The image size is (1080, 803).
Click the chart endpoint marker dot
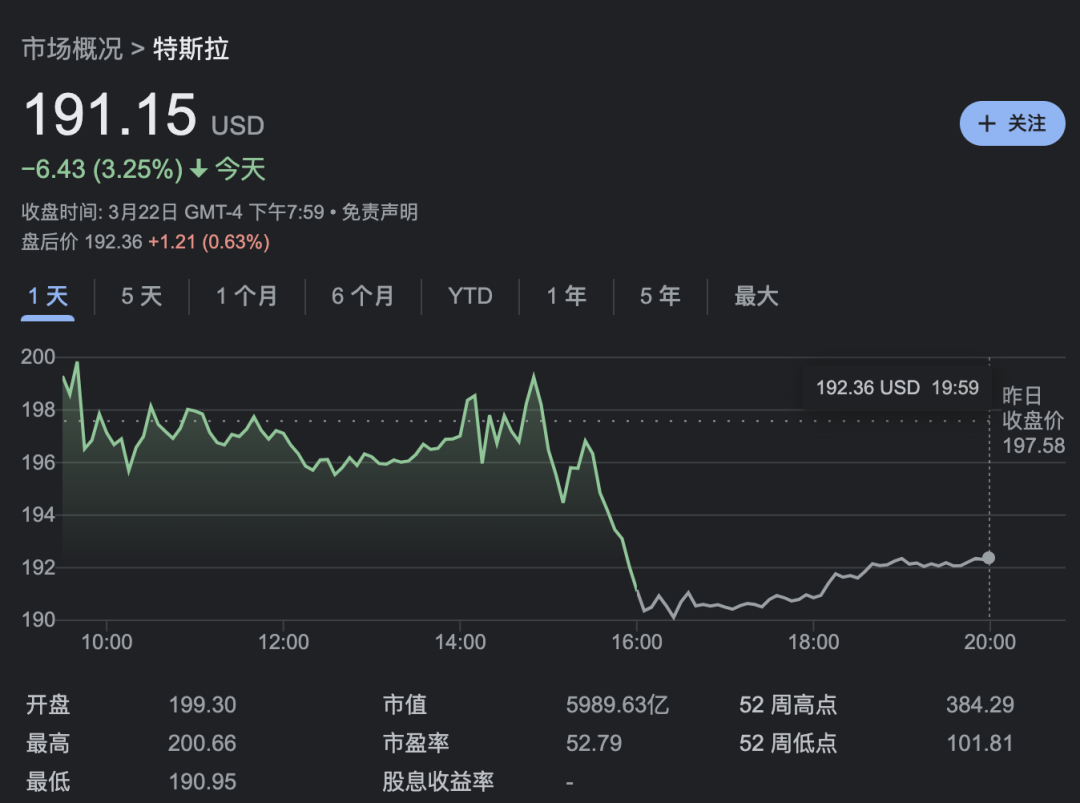pos(988,558)
